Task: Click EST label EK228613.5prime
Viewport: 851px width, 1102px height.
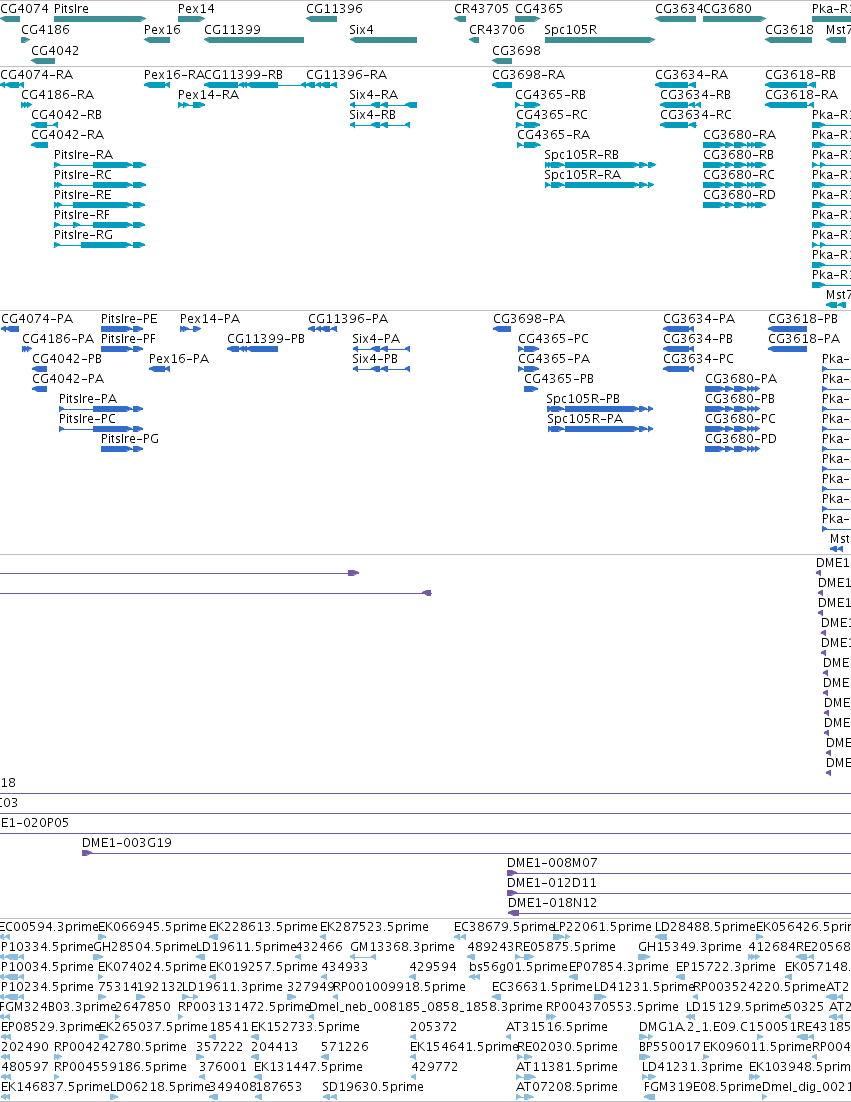Action: pos(264,926)
